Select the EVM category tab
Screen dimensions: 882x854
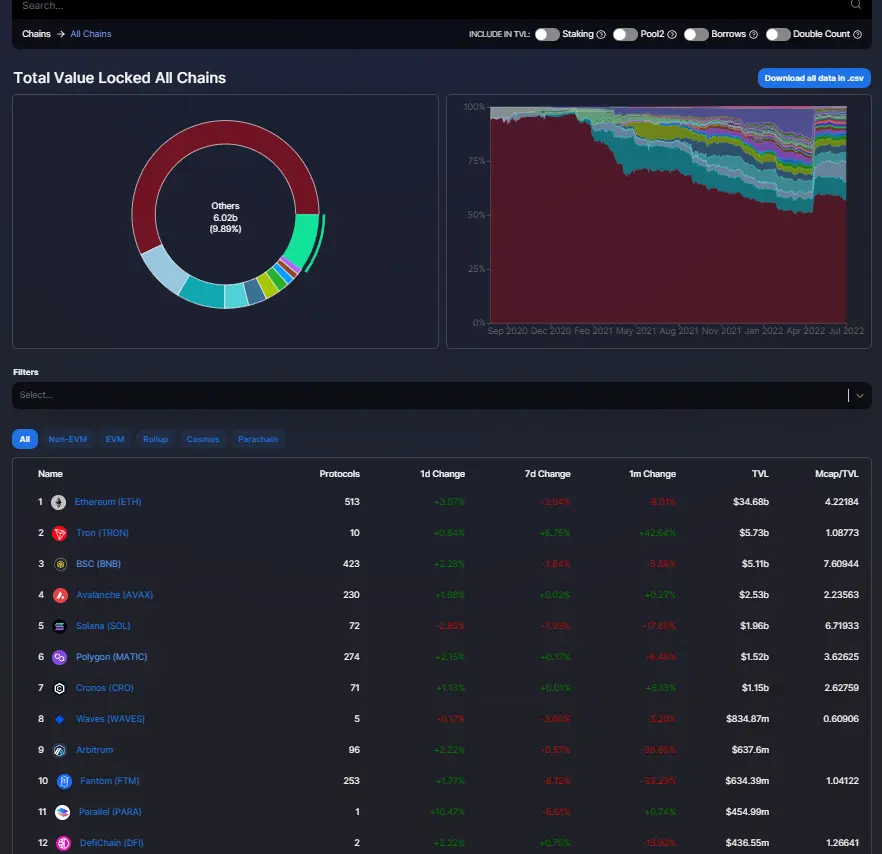point(115,439)
